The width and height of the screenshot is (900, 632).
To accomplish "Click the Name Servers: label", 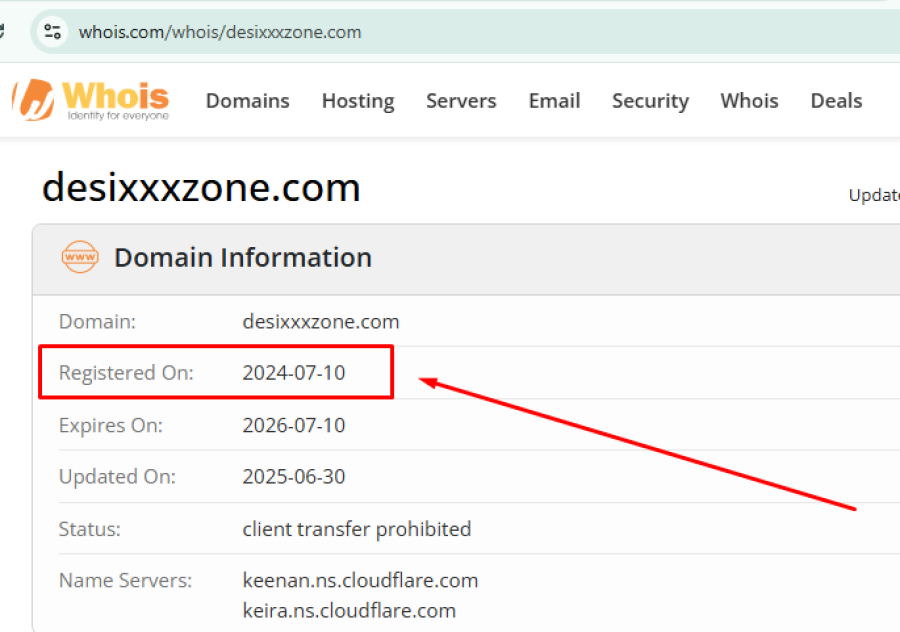I will click(x=125, y=580).
